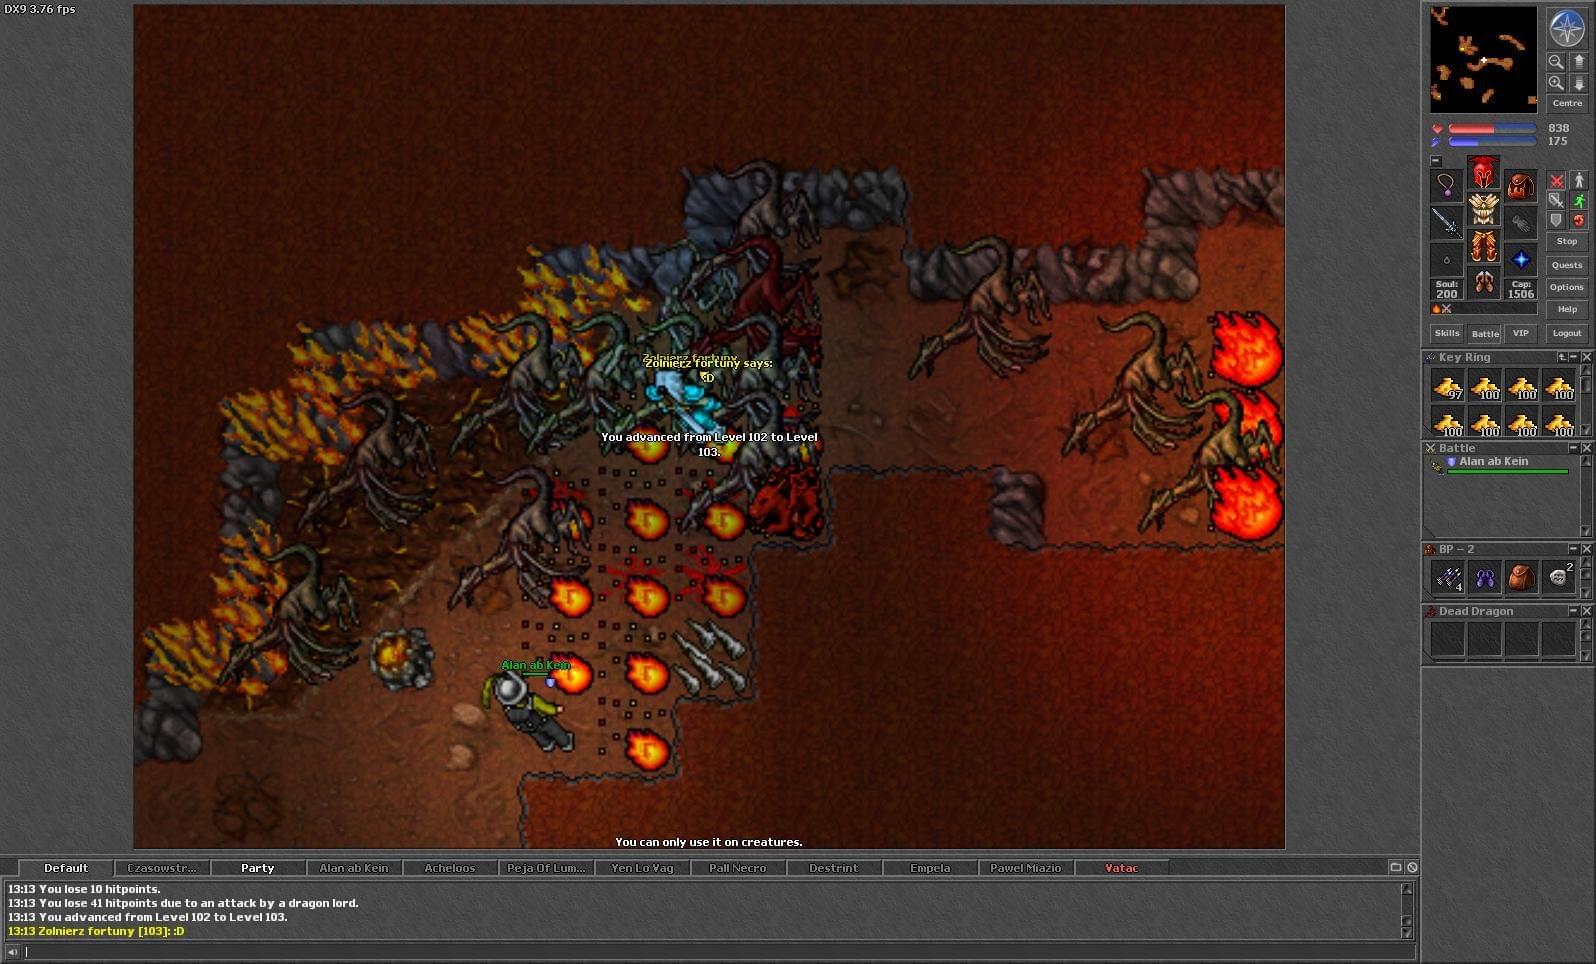
Task: Select the sandals in boots slot
Action: pyautogui.click(x=1483, y=283)
